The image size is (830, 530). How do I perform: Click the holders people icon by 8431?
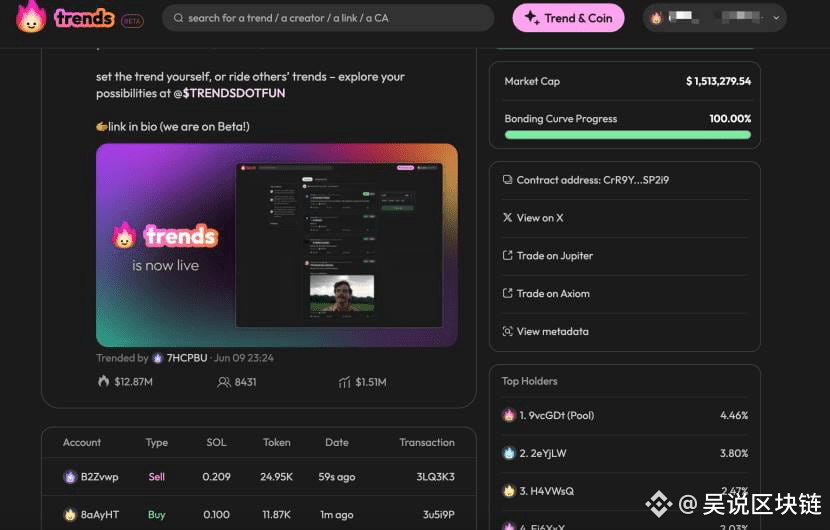point(223,382)
